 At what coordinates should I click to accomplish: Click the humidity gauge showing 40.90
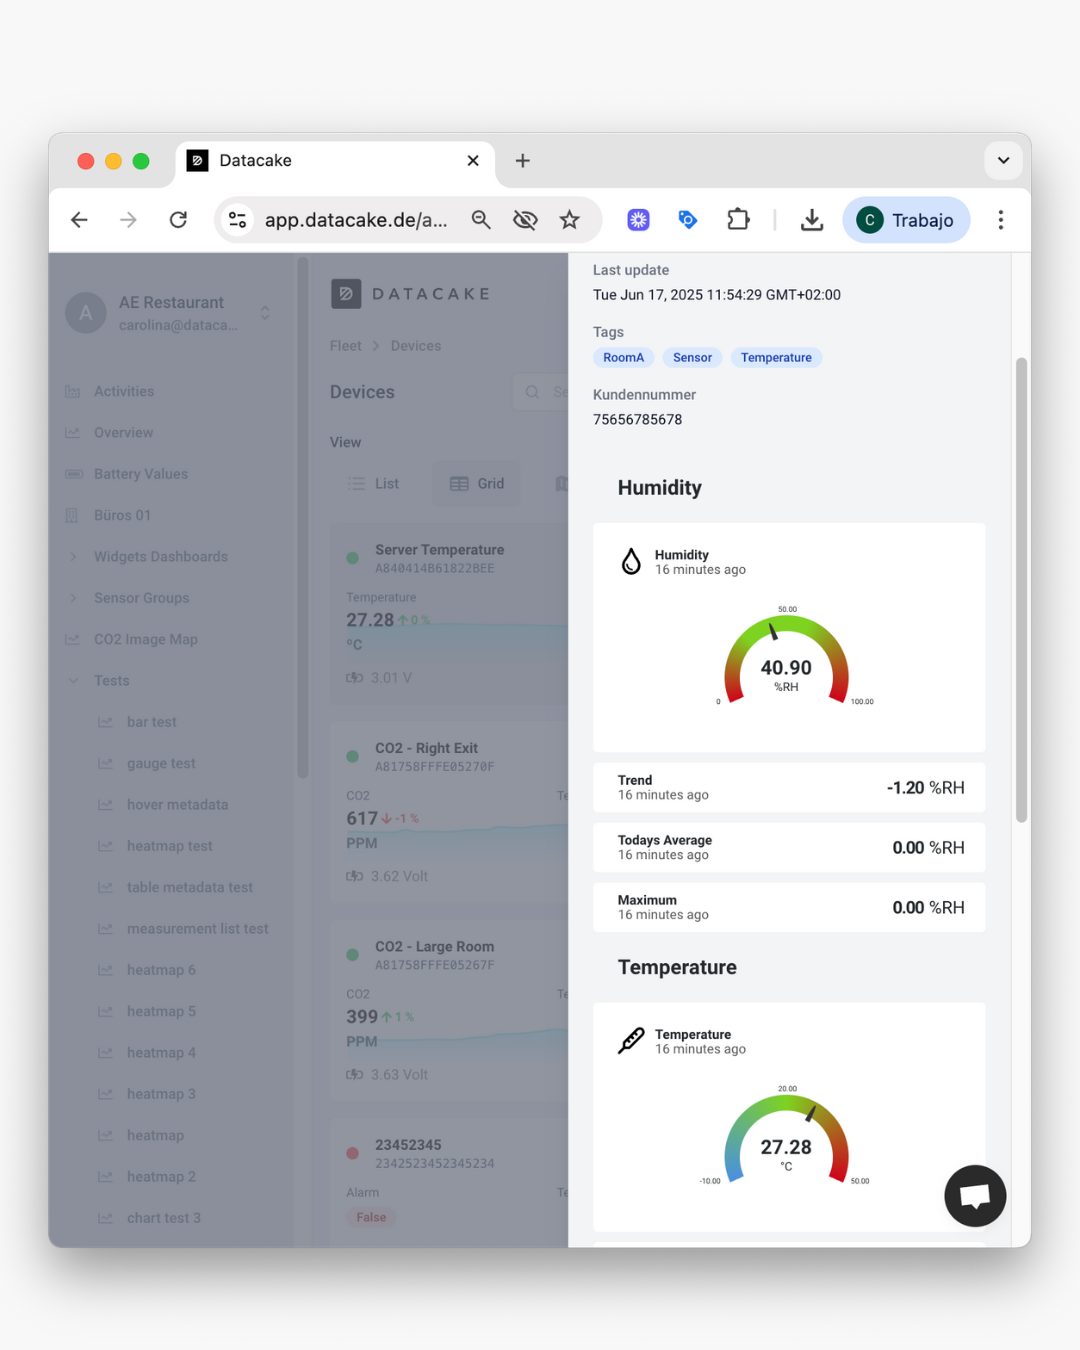[x=787, y=660]
